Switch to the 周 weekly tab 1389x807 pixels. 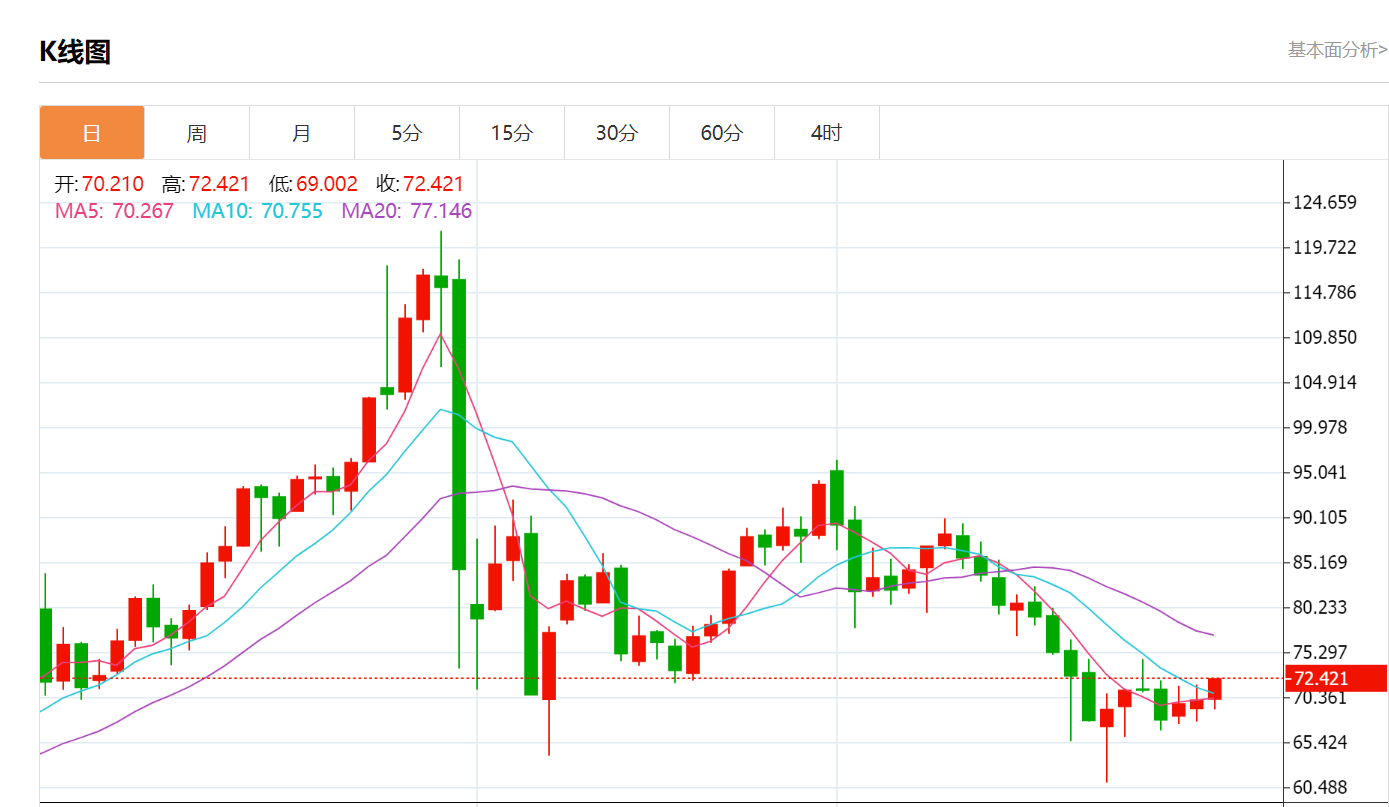click(x=197, y=133)
